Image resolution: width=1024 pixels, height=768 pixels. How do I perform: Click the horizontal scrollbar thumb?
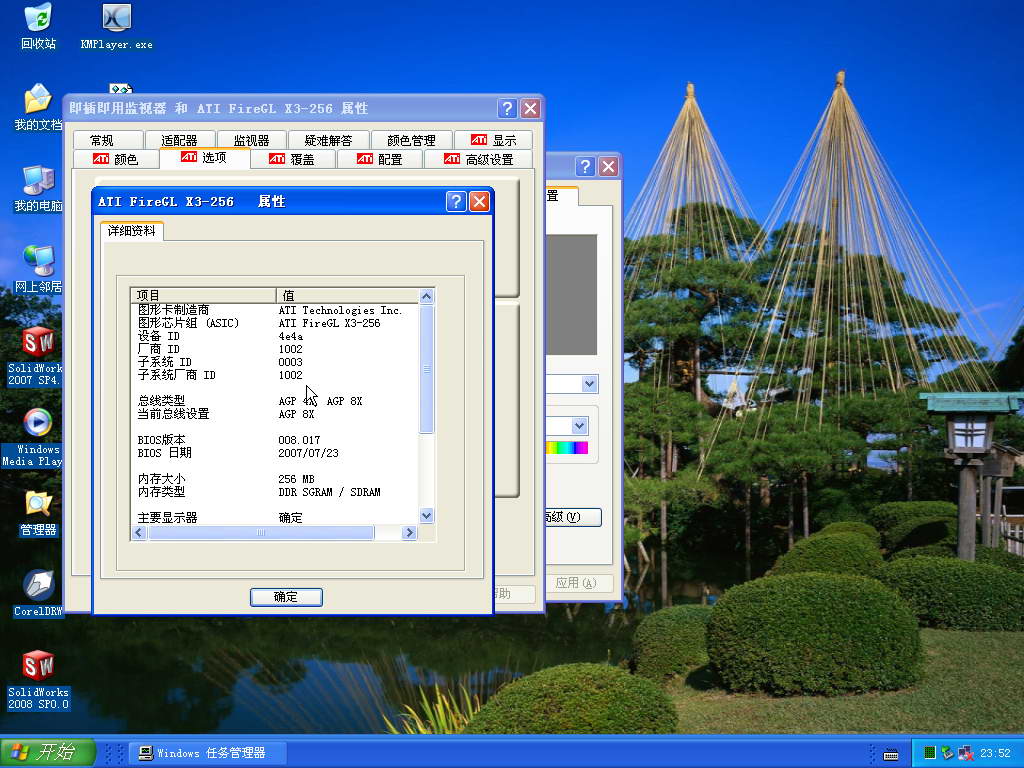click(261, 533)
